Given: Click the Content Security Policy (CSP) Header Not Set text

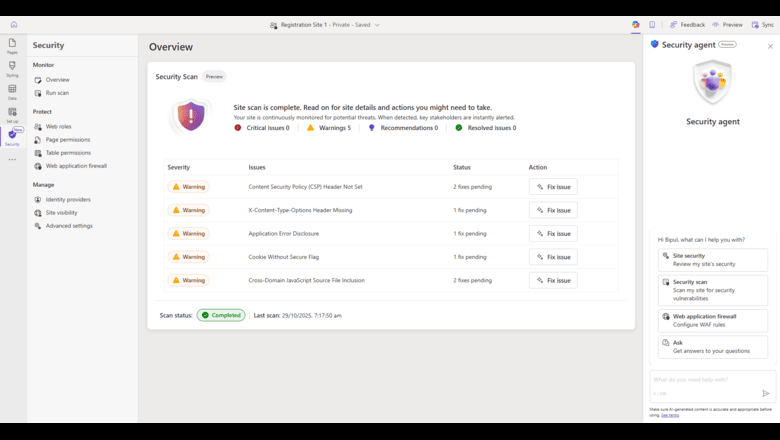Looking at the screenshot, I should [305, 187].
